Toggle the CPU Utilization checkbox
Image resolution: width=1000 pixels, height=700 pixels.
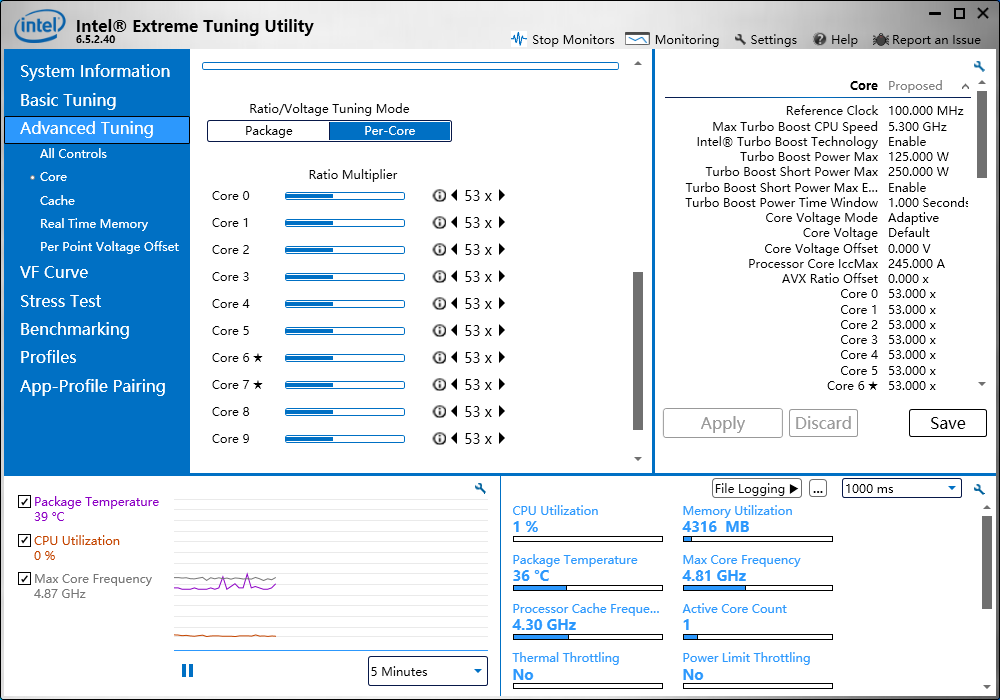point(25,540)
